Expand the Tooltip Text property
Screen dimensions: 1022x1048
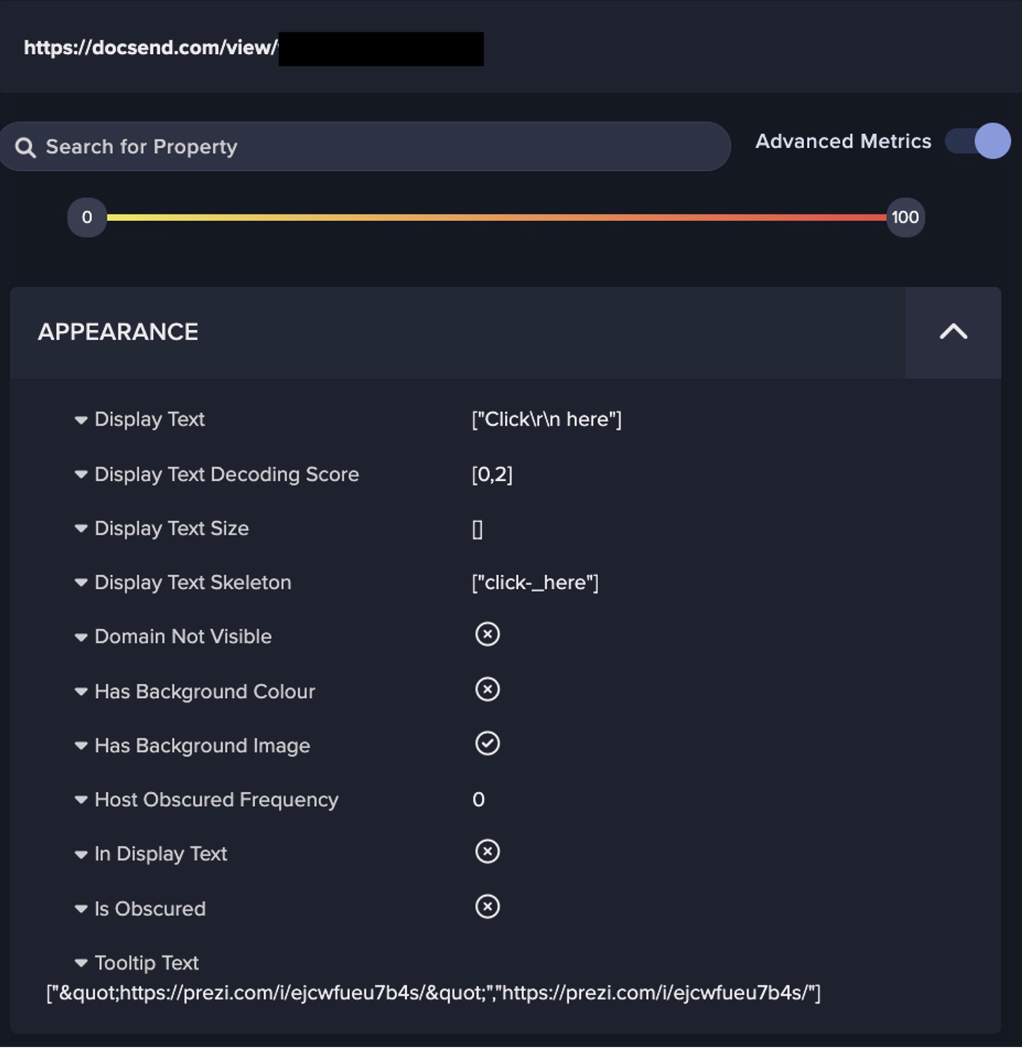coord(81,963)
